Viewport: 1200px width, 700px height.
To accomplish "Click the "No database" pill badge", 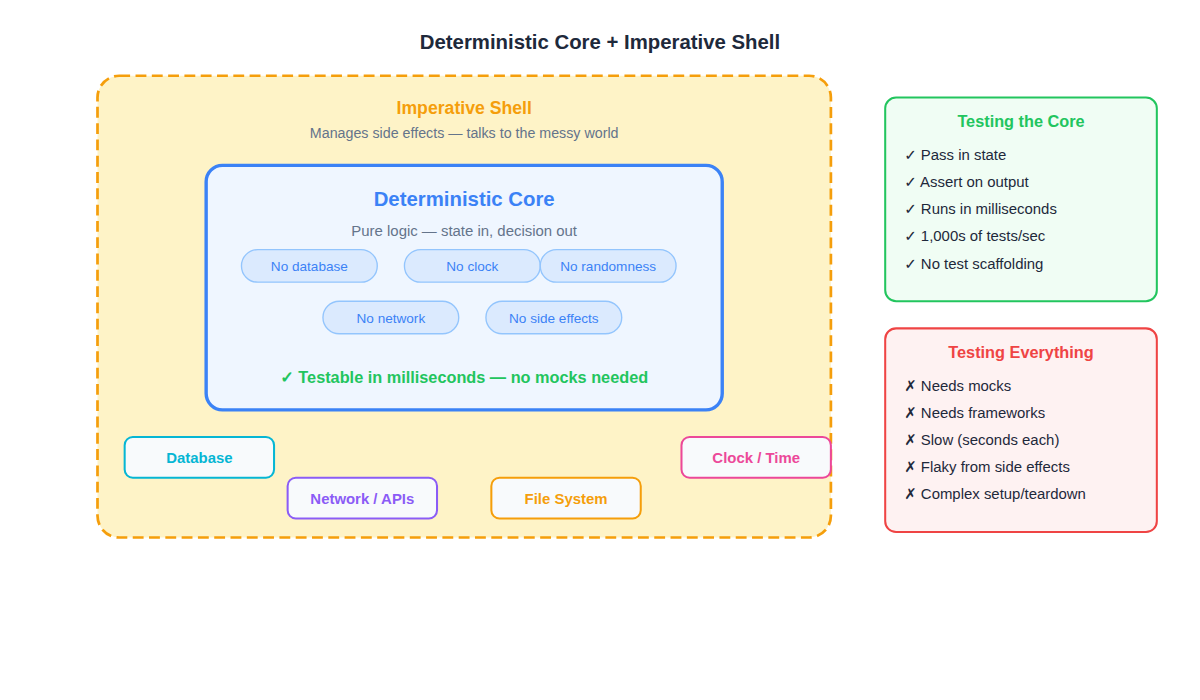I will click(309, 266).
